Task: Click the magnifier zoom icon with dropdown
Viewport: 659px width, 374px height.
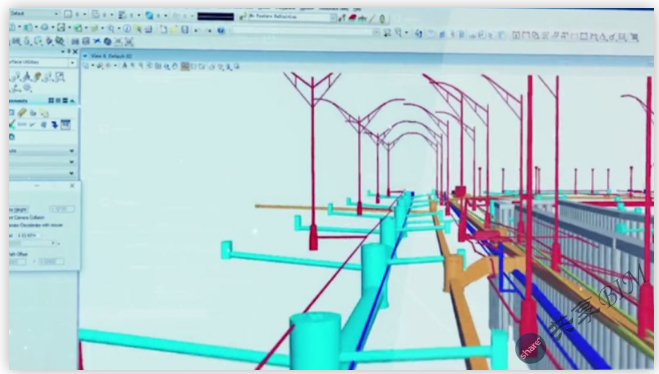Action: 111,29
